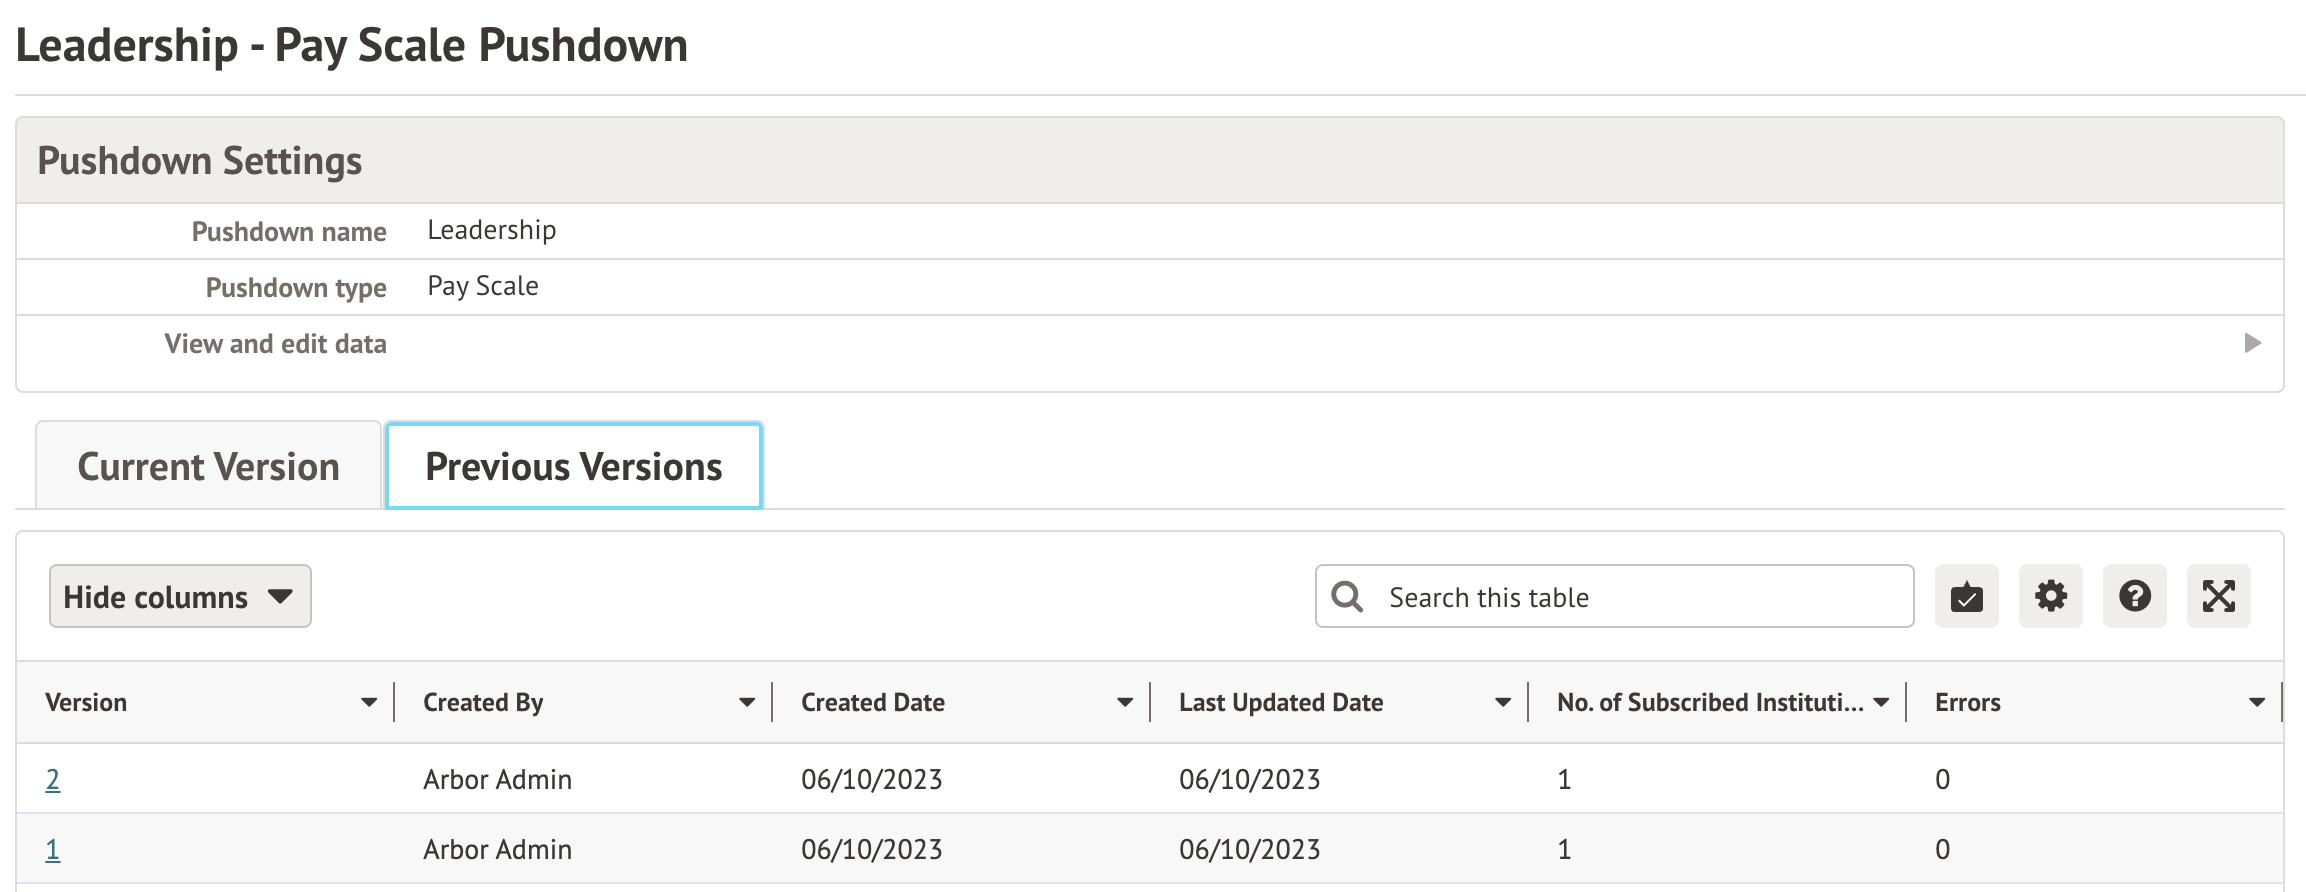Expand table to full screen
The height and width of the screenshot is (892, 2306).
2218,597
